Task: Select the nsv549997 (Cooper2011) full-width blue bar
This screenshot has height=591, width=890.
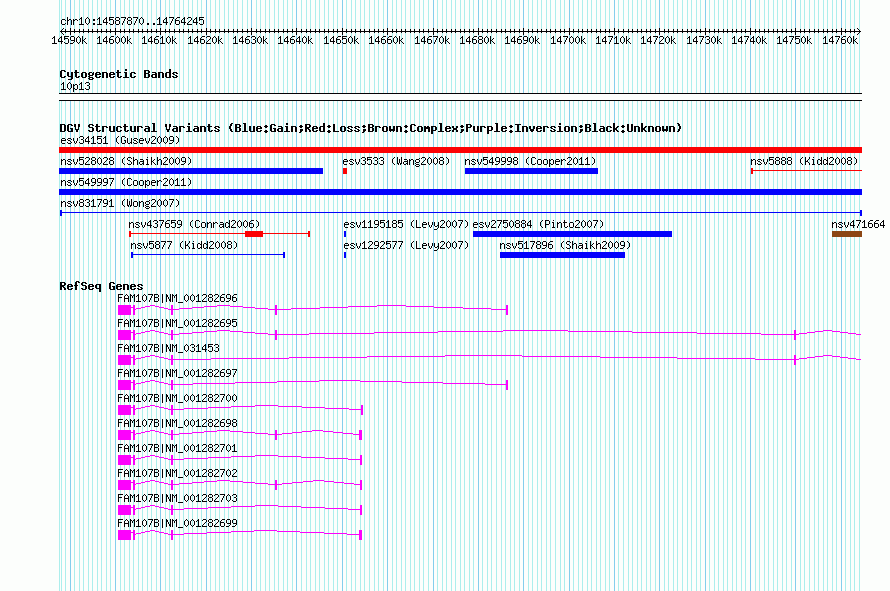Action: click(460, 192)
